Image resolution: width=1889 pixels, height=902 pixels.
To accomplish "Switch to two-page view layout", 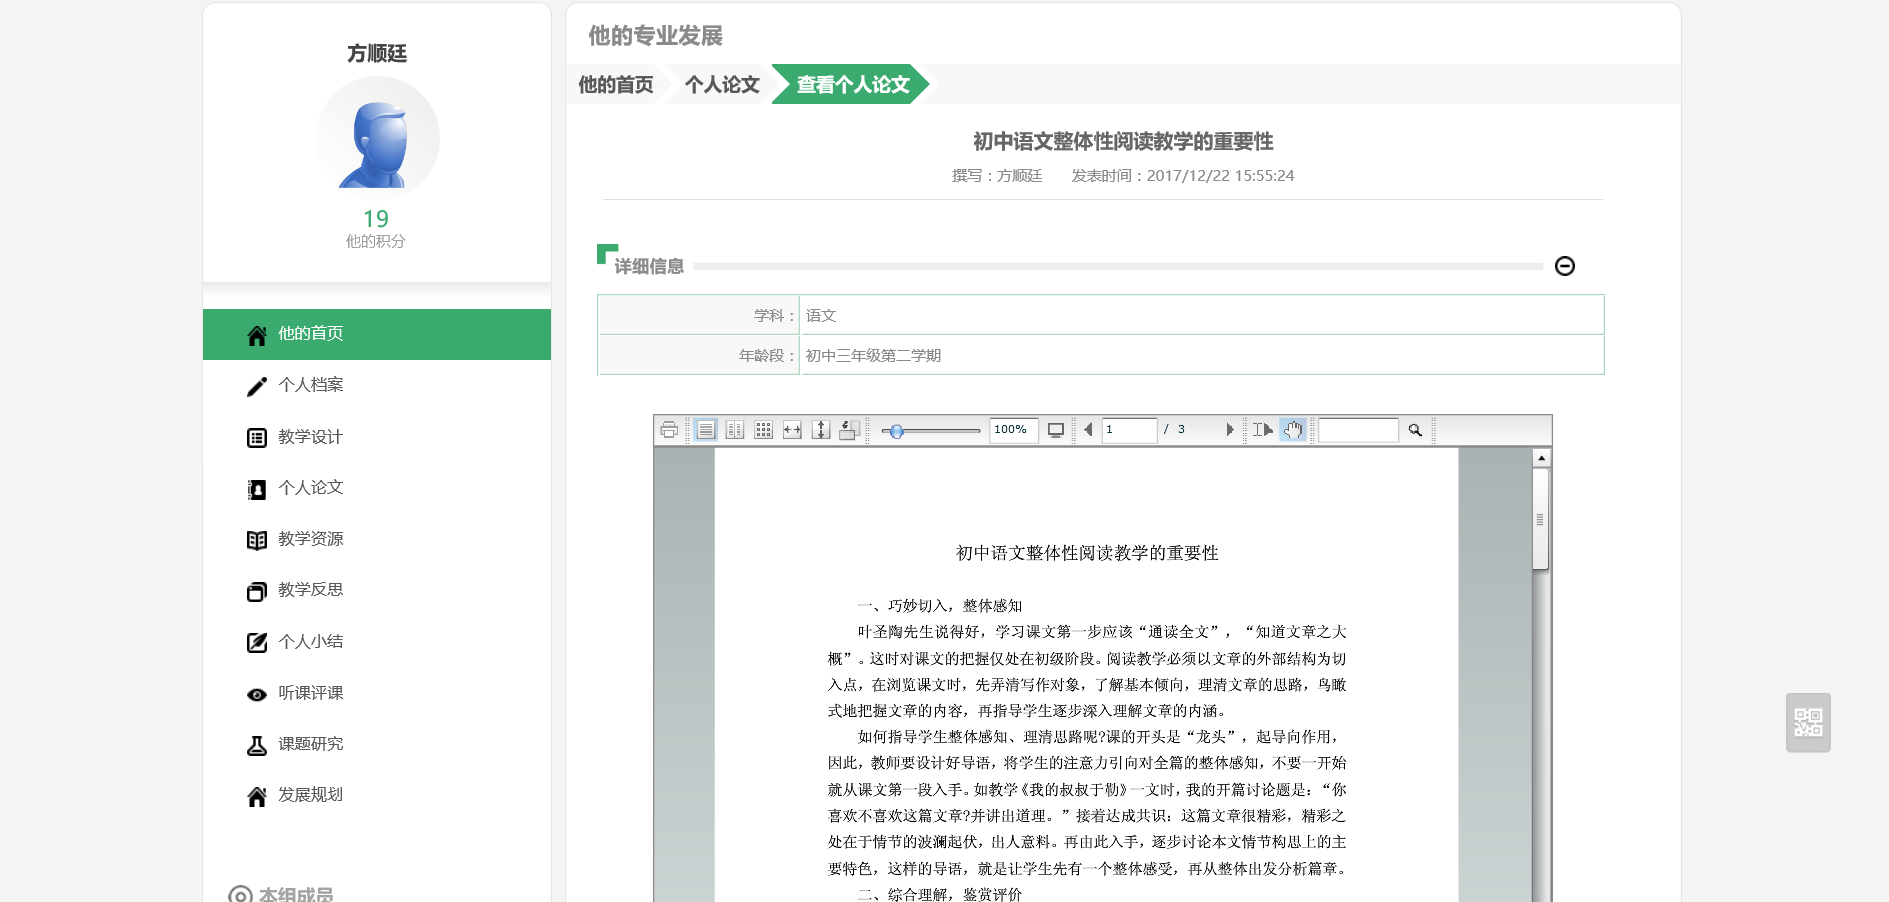I will point(735,430).
